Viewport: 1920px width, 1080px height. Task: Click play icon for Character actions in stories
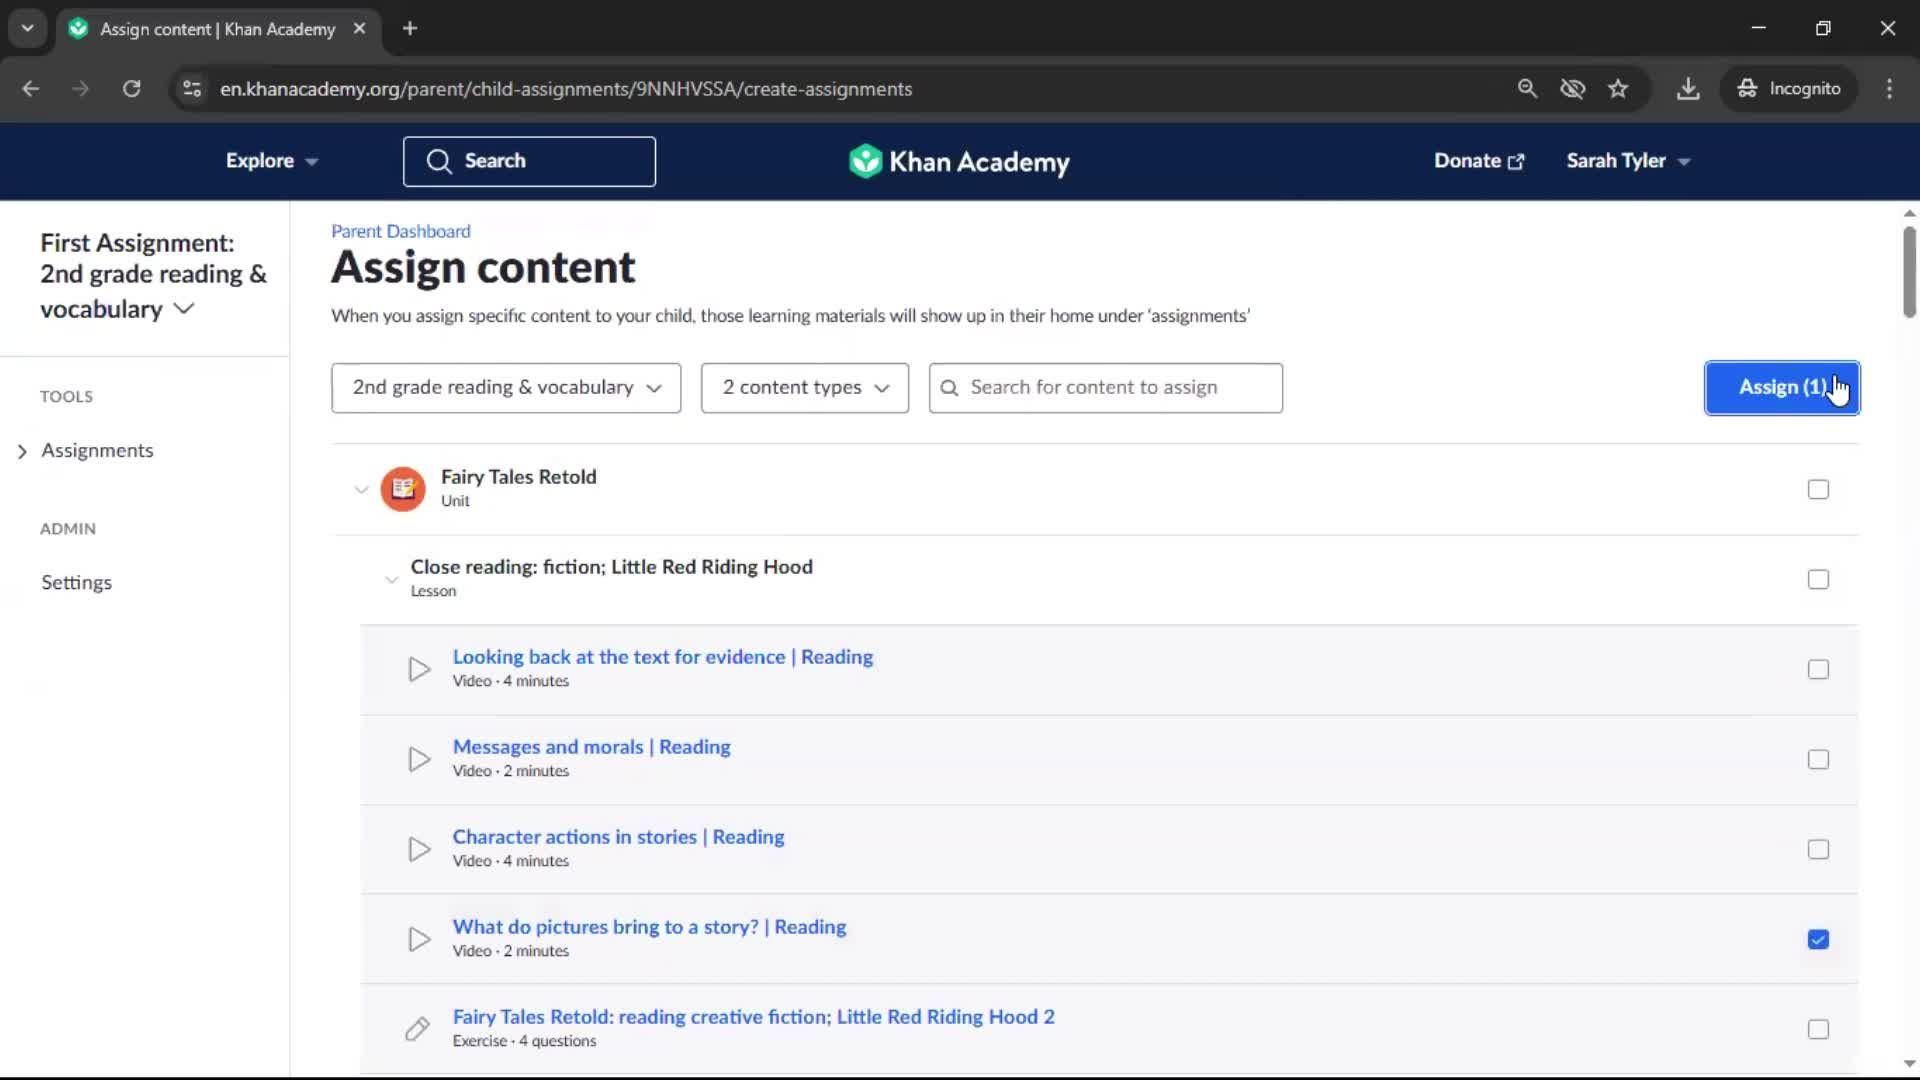click(x=419, y=849)
